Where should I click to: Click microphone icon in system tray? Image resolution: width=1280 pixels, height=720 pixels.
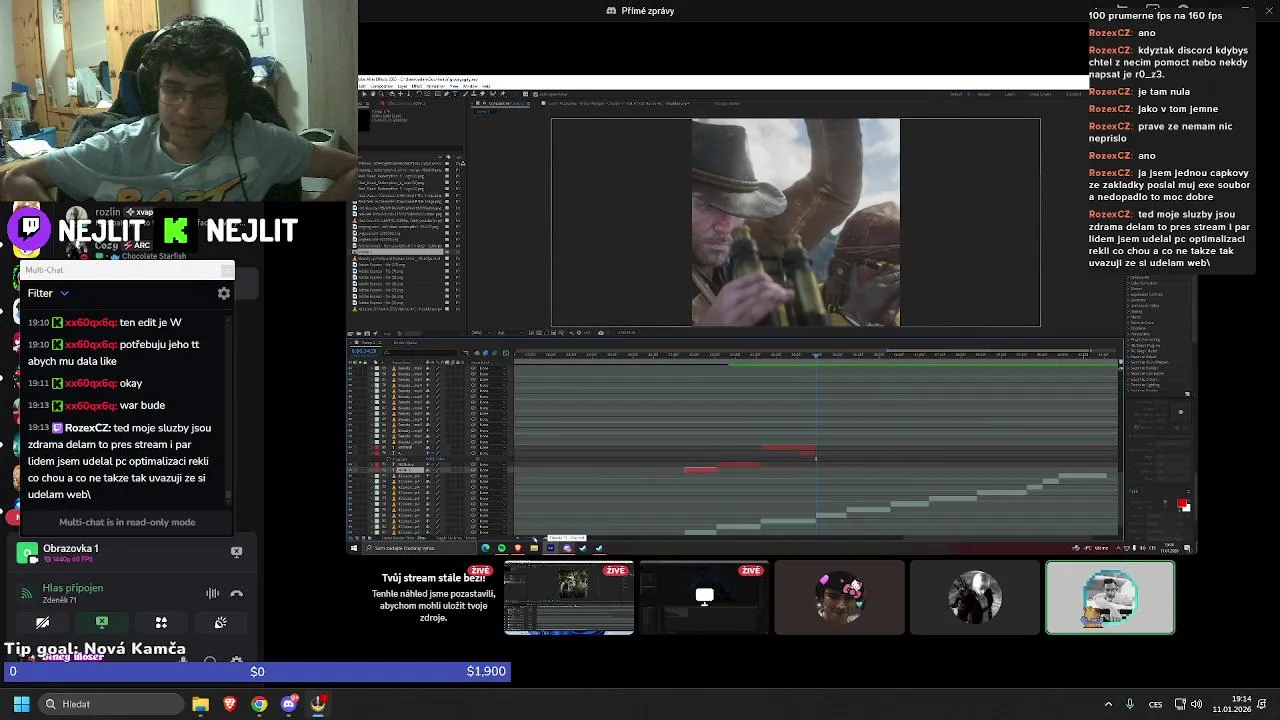(x=1130, y=704)
